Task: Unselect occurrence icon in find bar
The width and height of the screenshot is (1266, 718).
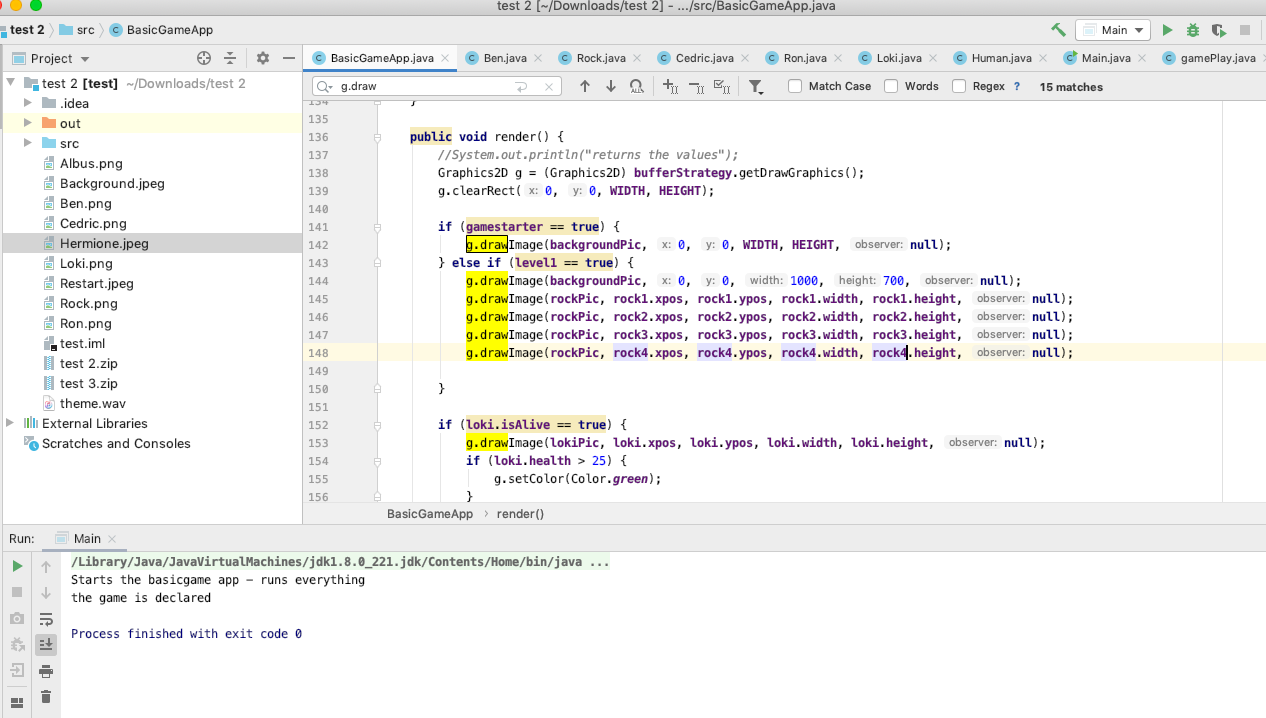Action: coord(697,87)
